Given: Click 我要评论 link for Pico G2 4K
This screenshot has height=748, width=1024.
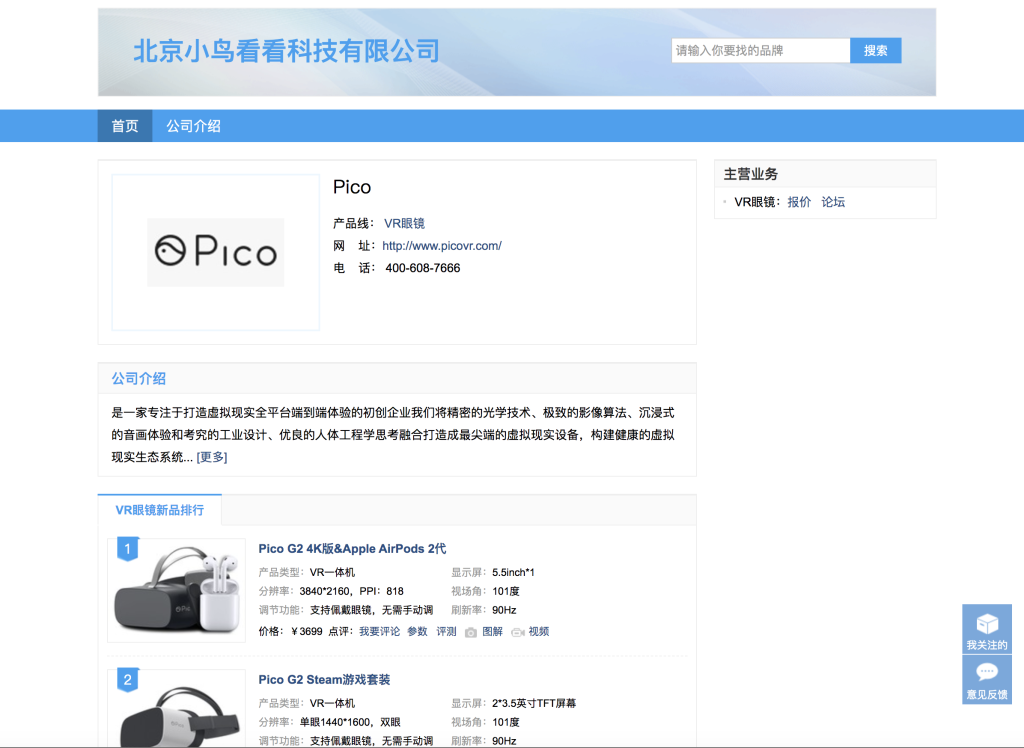Looking at the screenshot, I should coord(379,632).
